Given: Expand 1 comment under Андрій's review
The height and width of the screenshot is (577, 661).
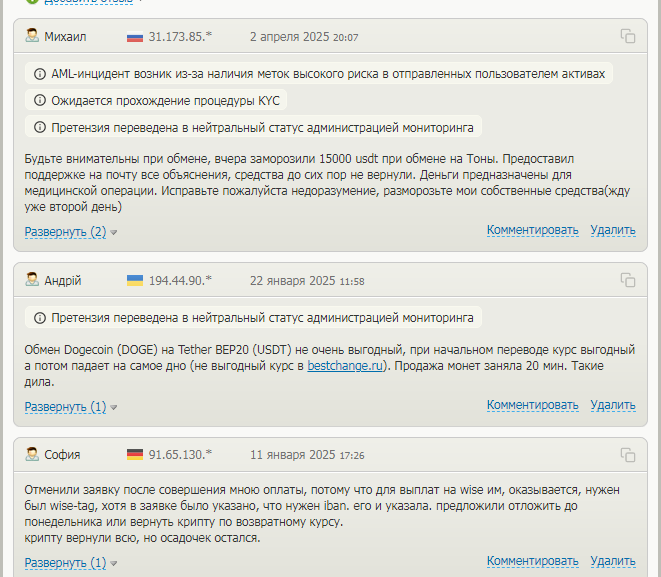Looking at the screenshot, I should [65, 407].
